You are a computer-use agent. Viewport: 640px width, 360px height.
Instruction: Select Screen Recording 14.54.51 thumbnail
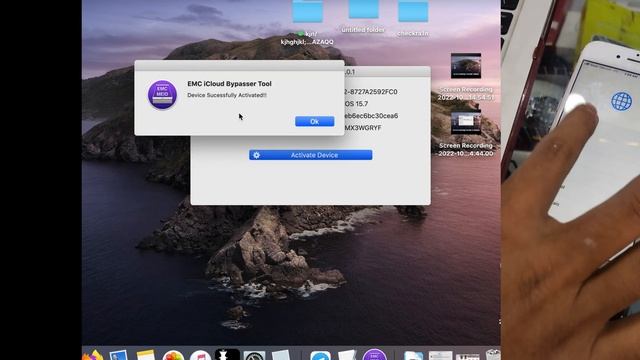(x=466, y=66)
